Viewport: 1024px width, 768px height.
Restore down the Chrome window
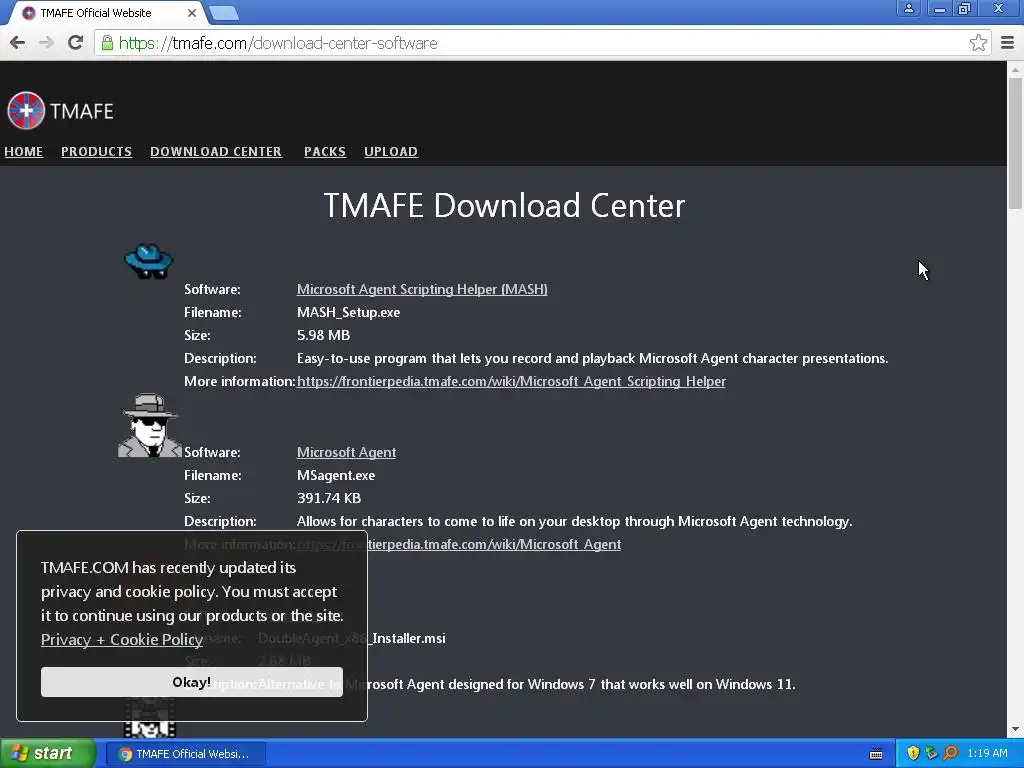click(x=964, y=8)
